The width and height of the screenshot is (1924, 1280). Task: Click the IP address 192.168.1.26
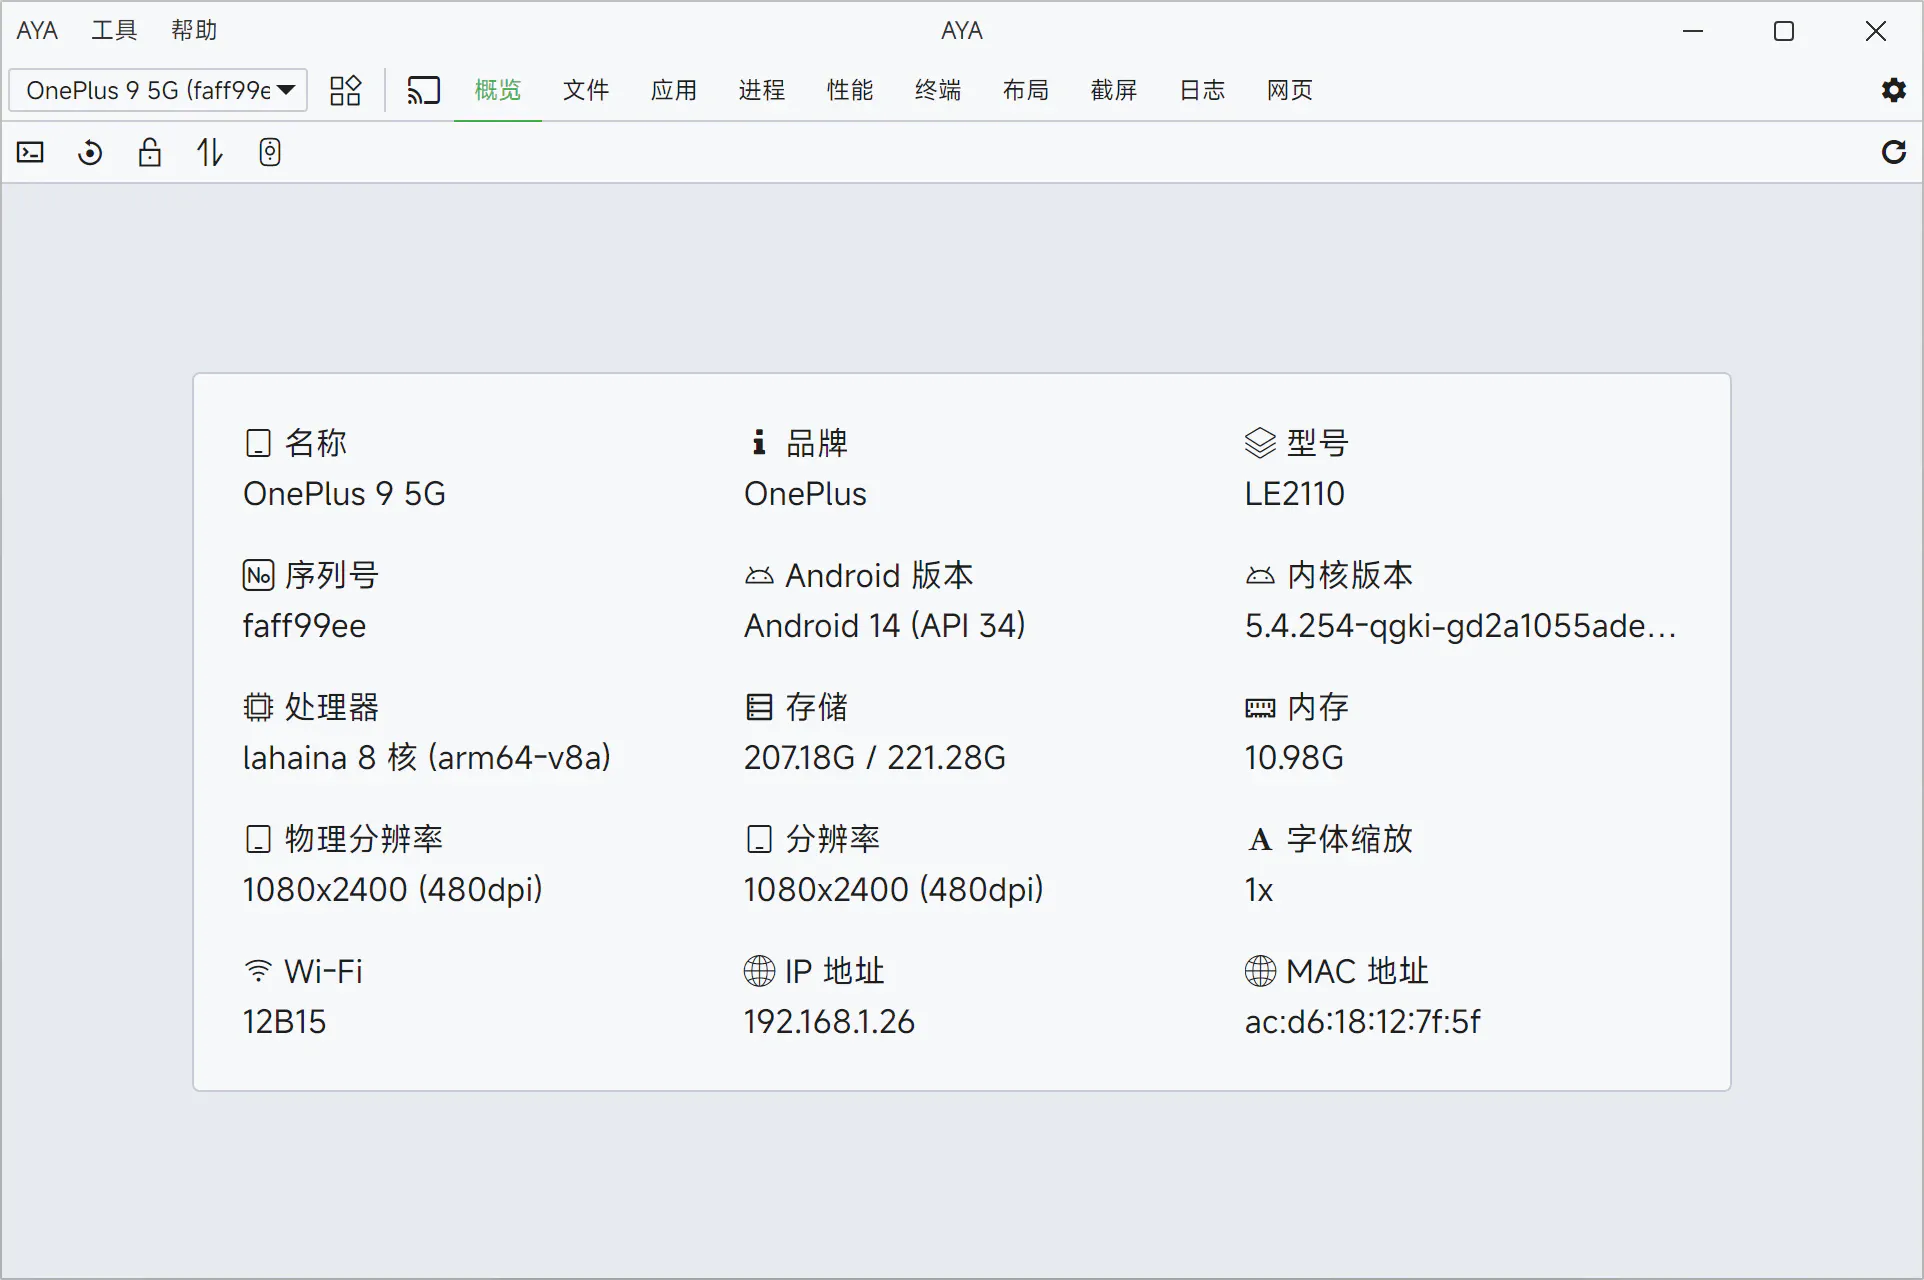pyautogui.click(x=829, y=1022)
